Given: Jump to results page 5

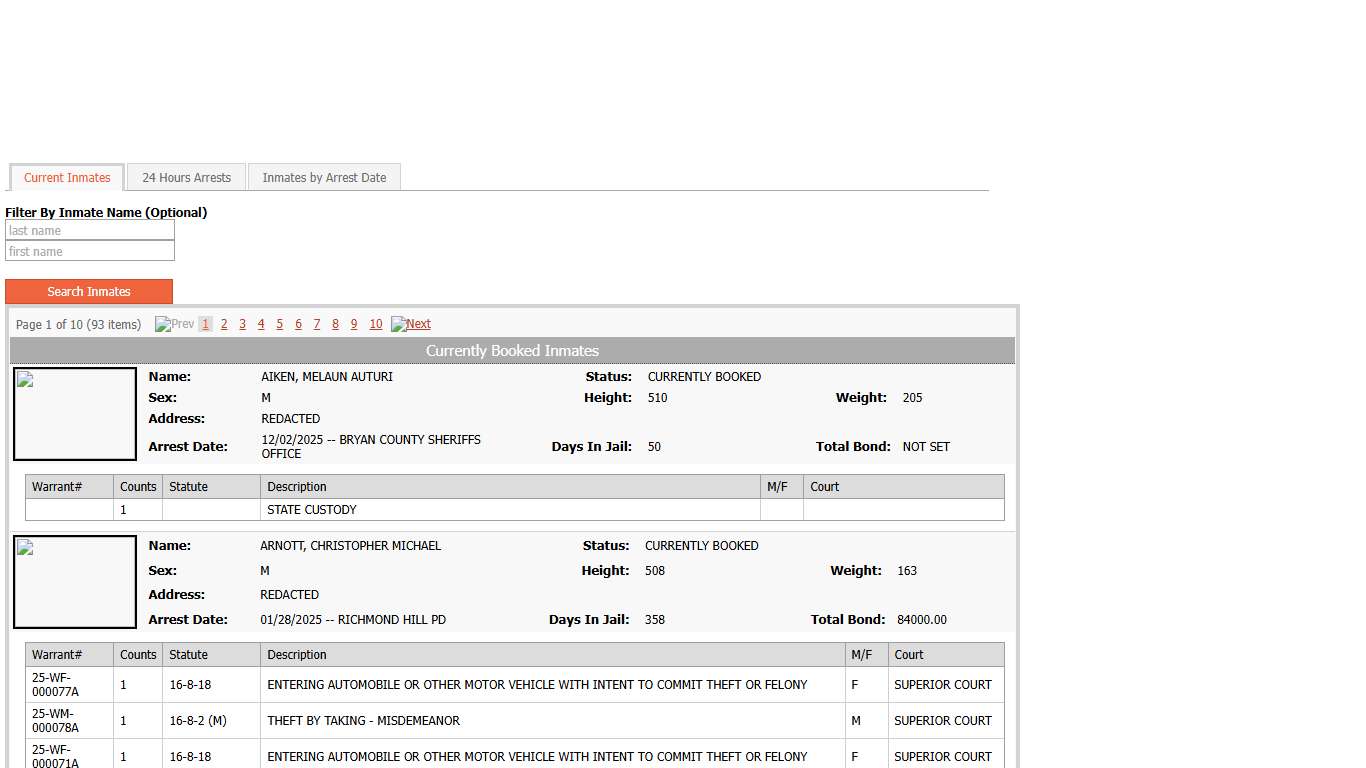Looking at the screenshot, I should (279, 324).
